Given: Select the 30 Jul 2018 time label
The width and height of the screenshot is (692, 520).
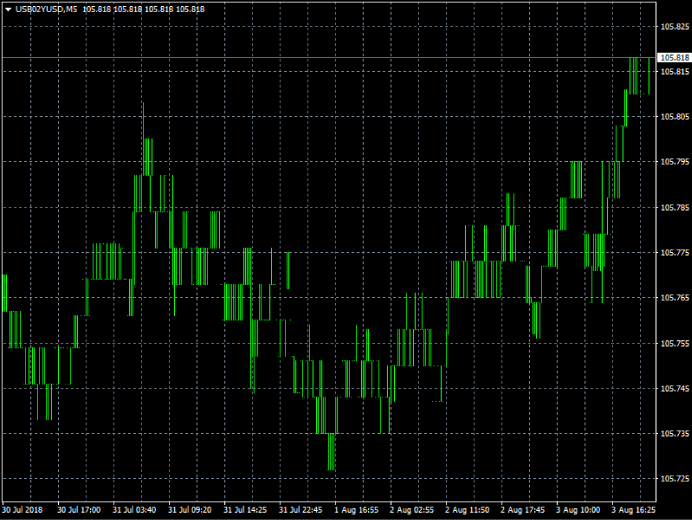Looking at the screenshot, I should click(x=24, y=509).
